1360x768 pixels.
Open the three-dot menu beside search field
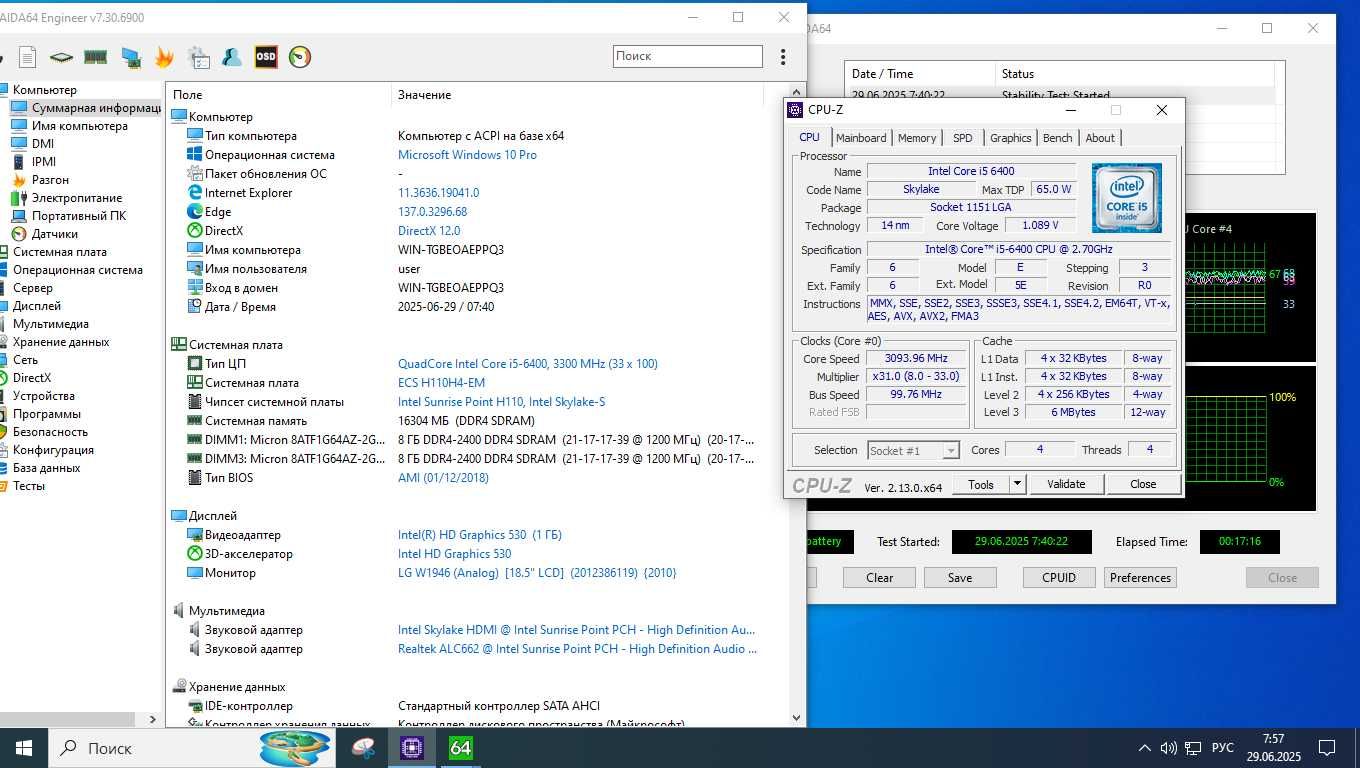[x=783, y=57]
